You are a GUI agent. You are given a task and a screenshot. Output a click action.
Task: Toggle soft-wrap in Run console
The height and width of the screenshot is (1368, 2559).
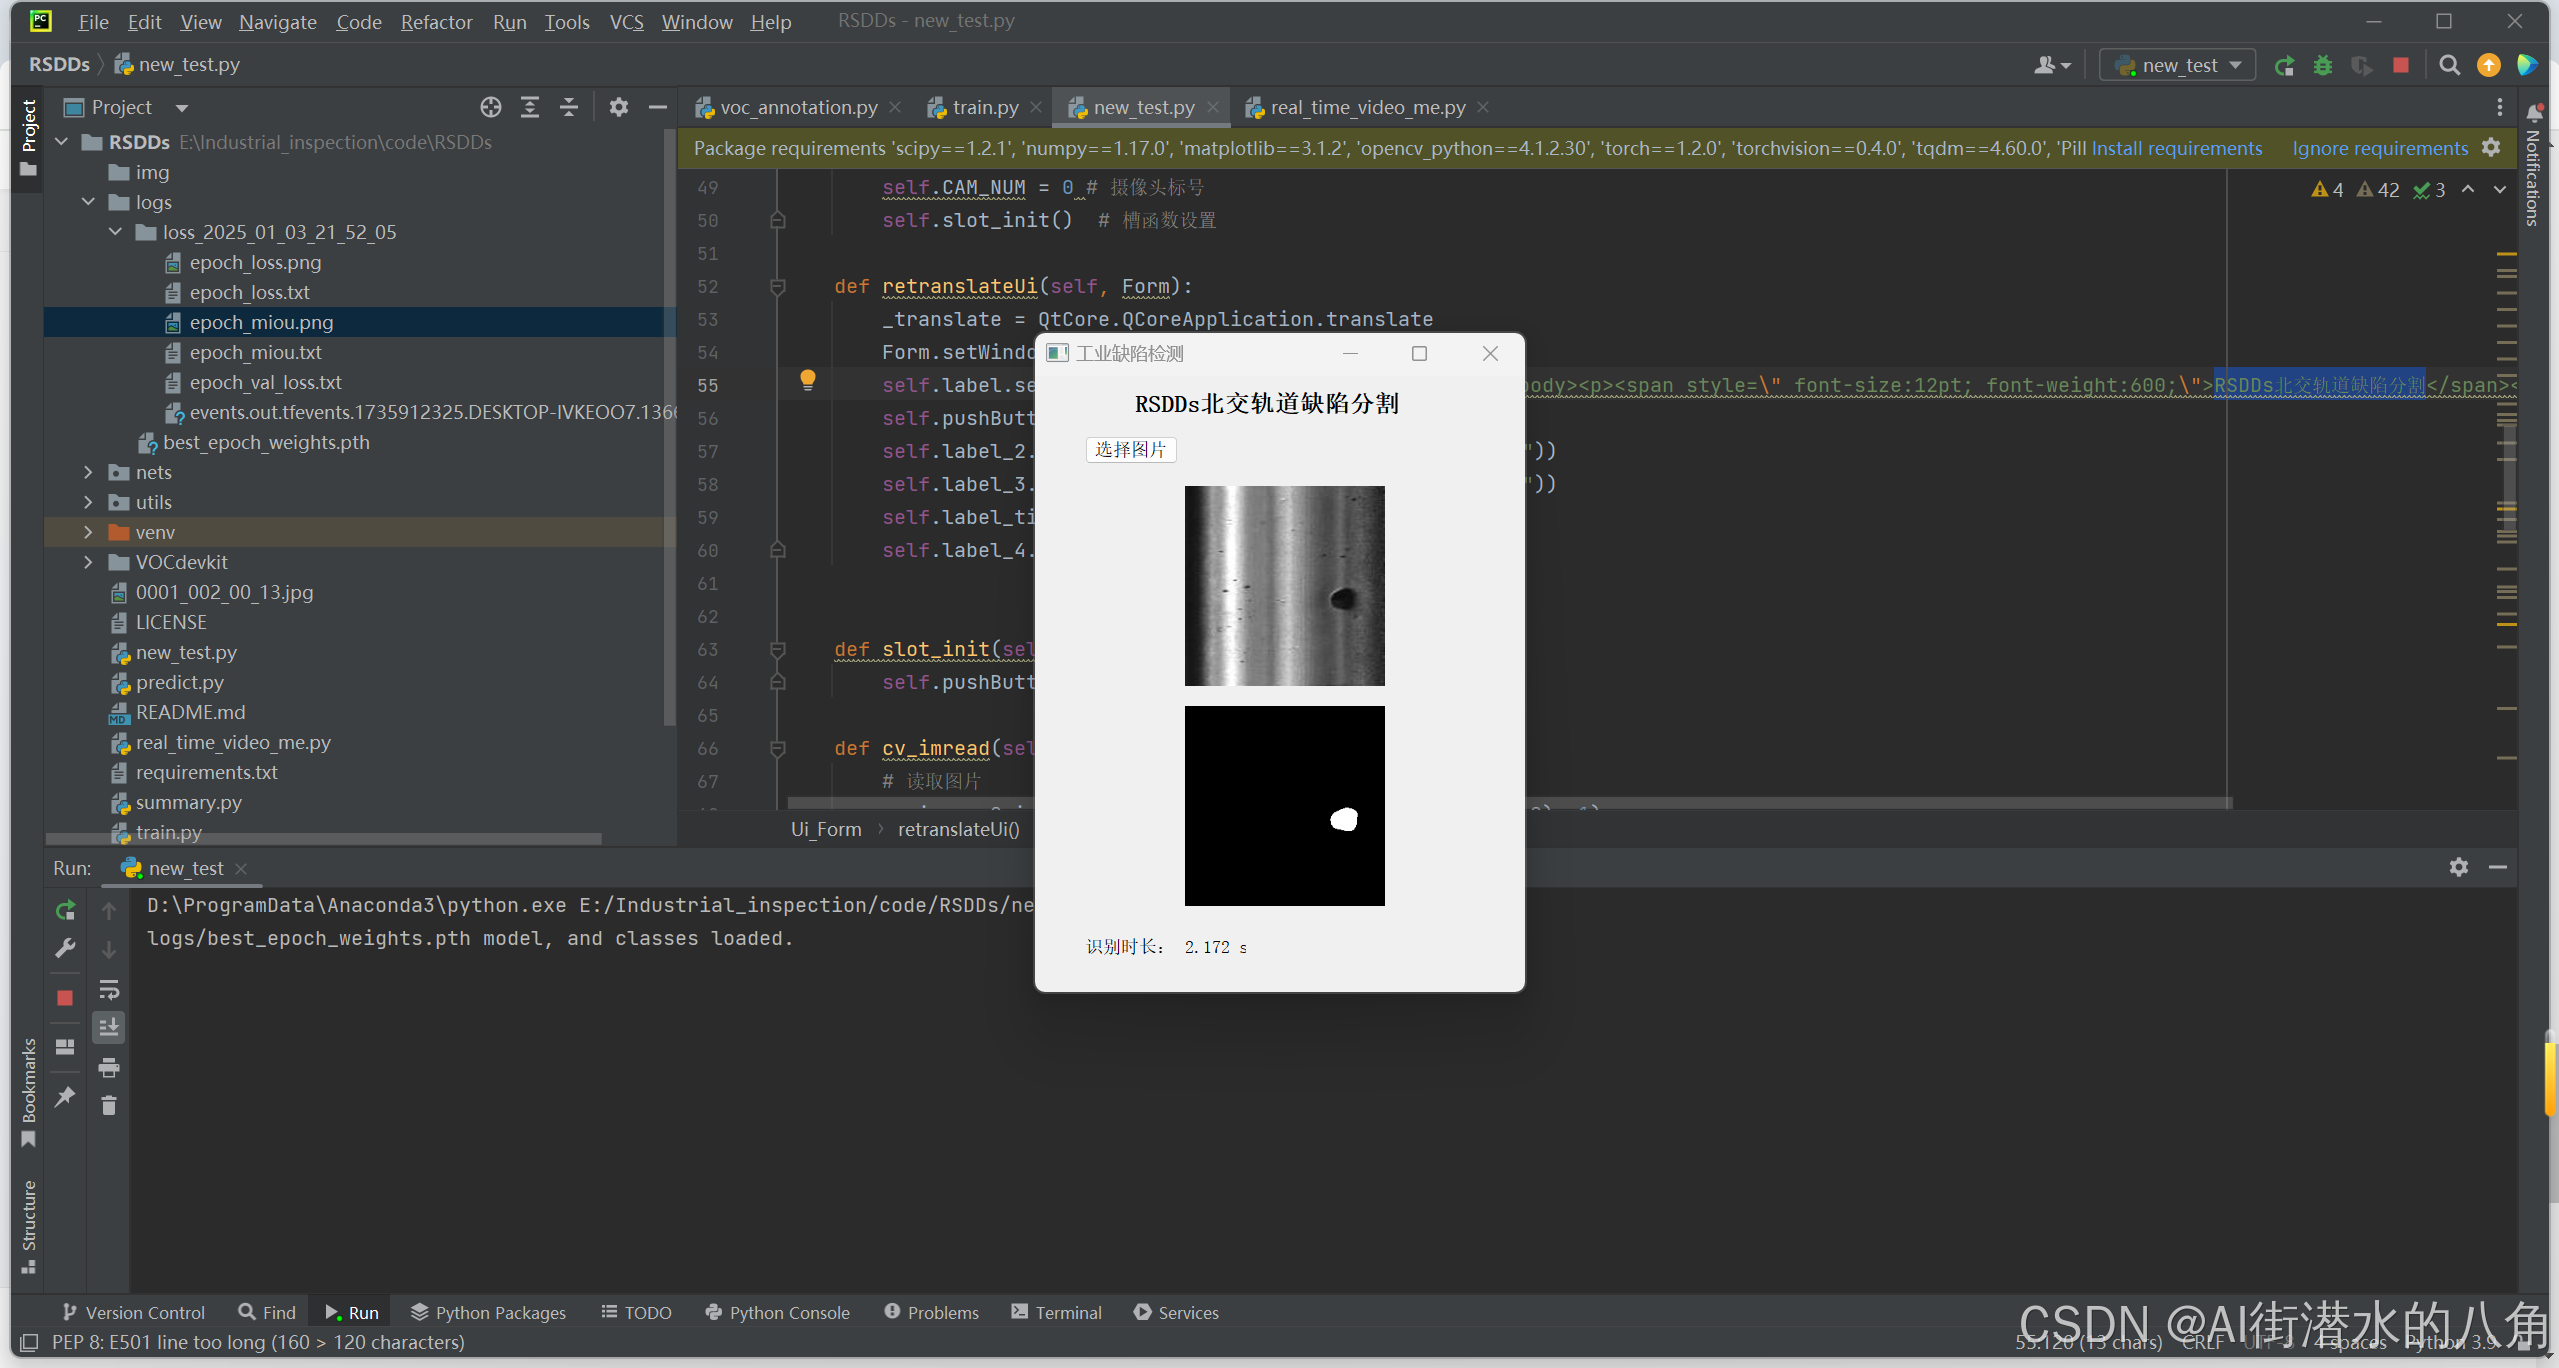pos(109,990)
